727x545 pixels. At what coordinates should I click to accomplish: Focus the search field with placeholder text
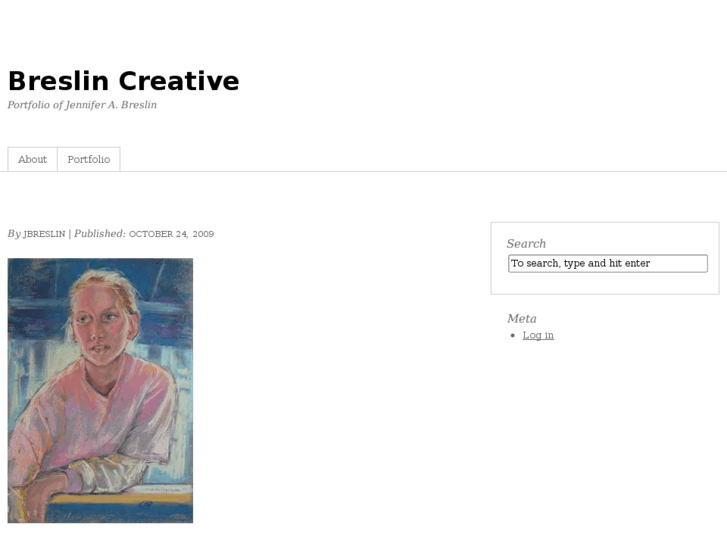coord(608,263)
